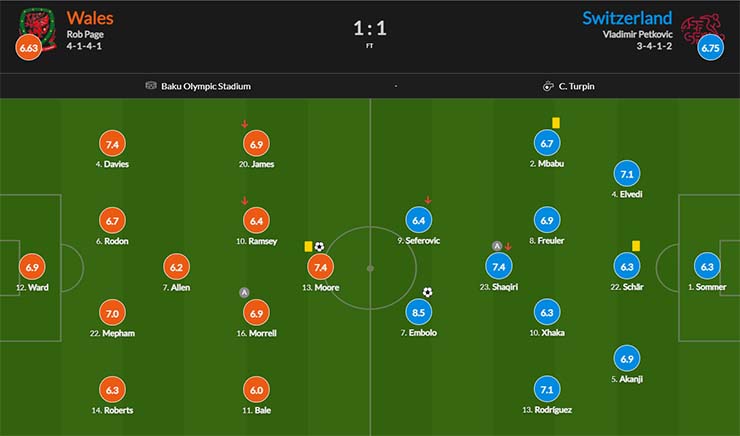The width and height of the screenshot is (740, 436).
Task: Click the assist badge above Shaqiri
Action: [x=496, y=246]
